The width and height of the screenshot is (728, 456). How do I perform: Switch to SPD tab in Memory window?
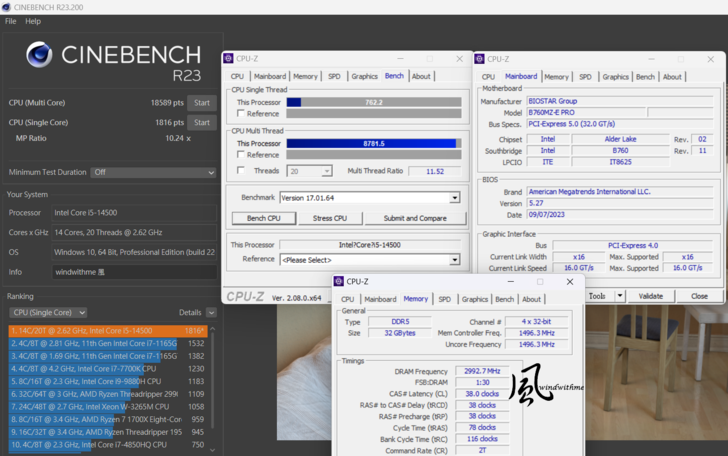tap(444, 299)
